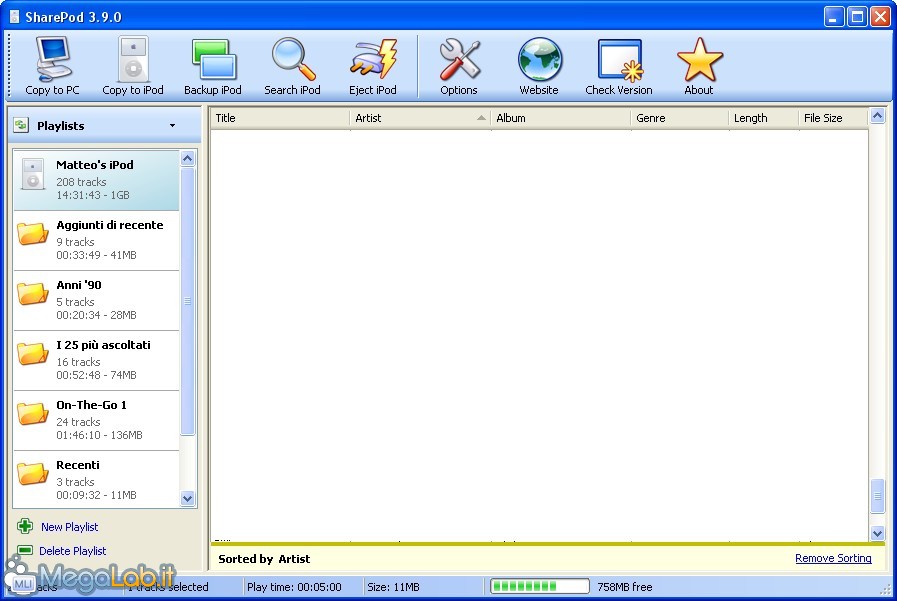Open the About star icon
This screenshot has height=601, width=897.
[x=699, y=59]
